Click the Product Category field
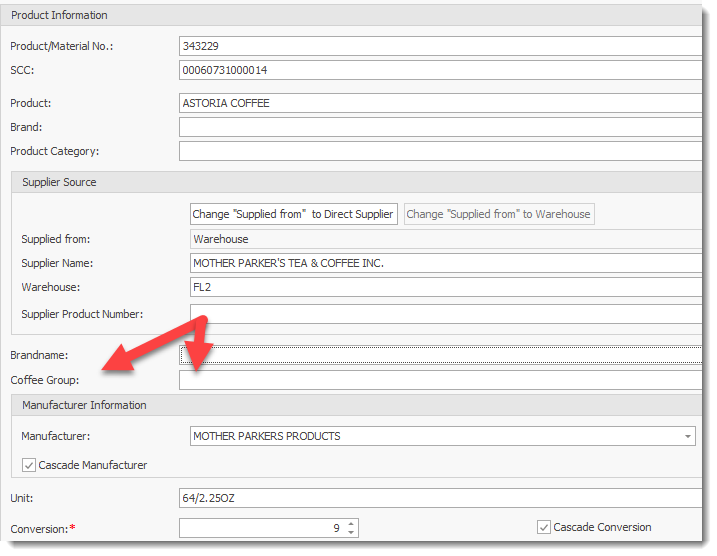The height and width of the screenshot is (556, 717). (440, 151)
